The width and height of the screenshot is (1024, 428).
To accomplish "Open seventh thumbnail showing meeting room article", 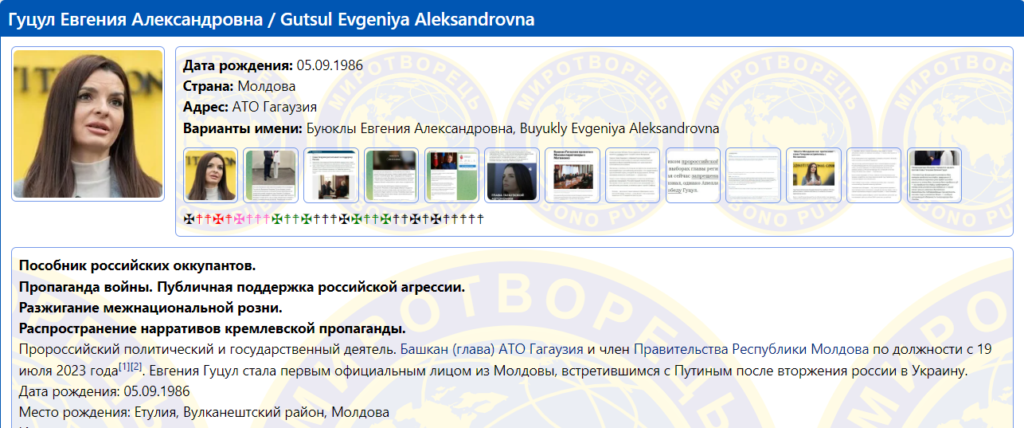I will click(572, 176).
